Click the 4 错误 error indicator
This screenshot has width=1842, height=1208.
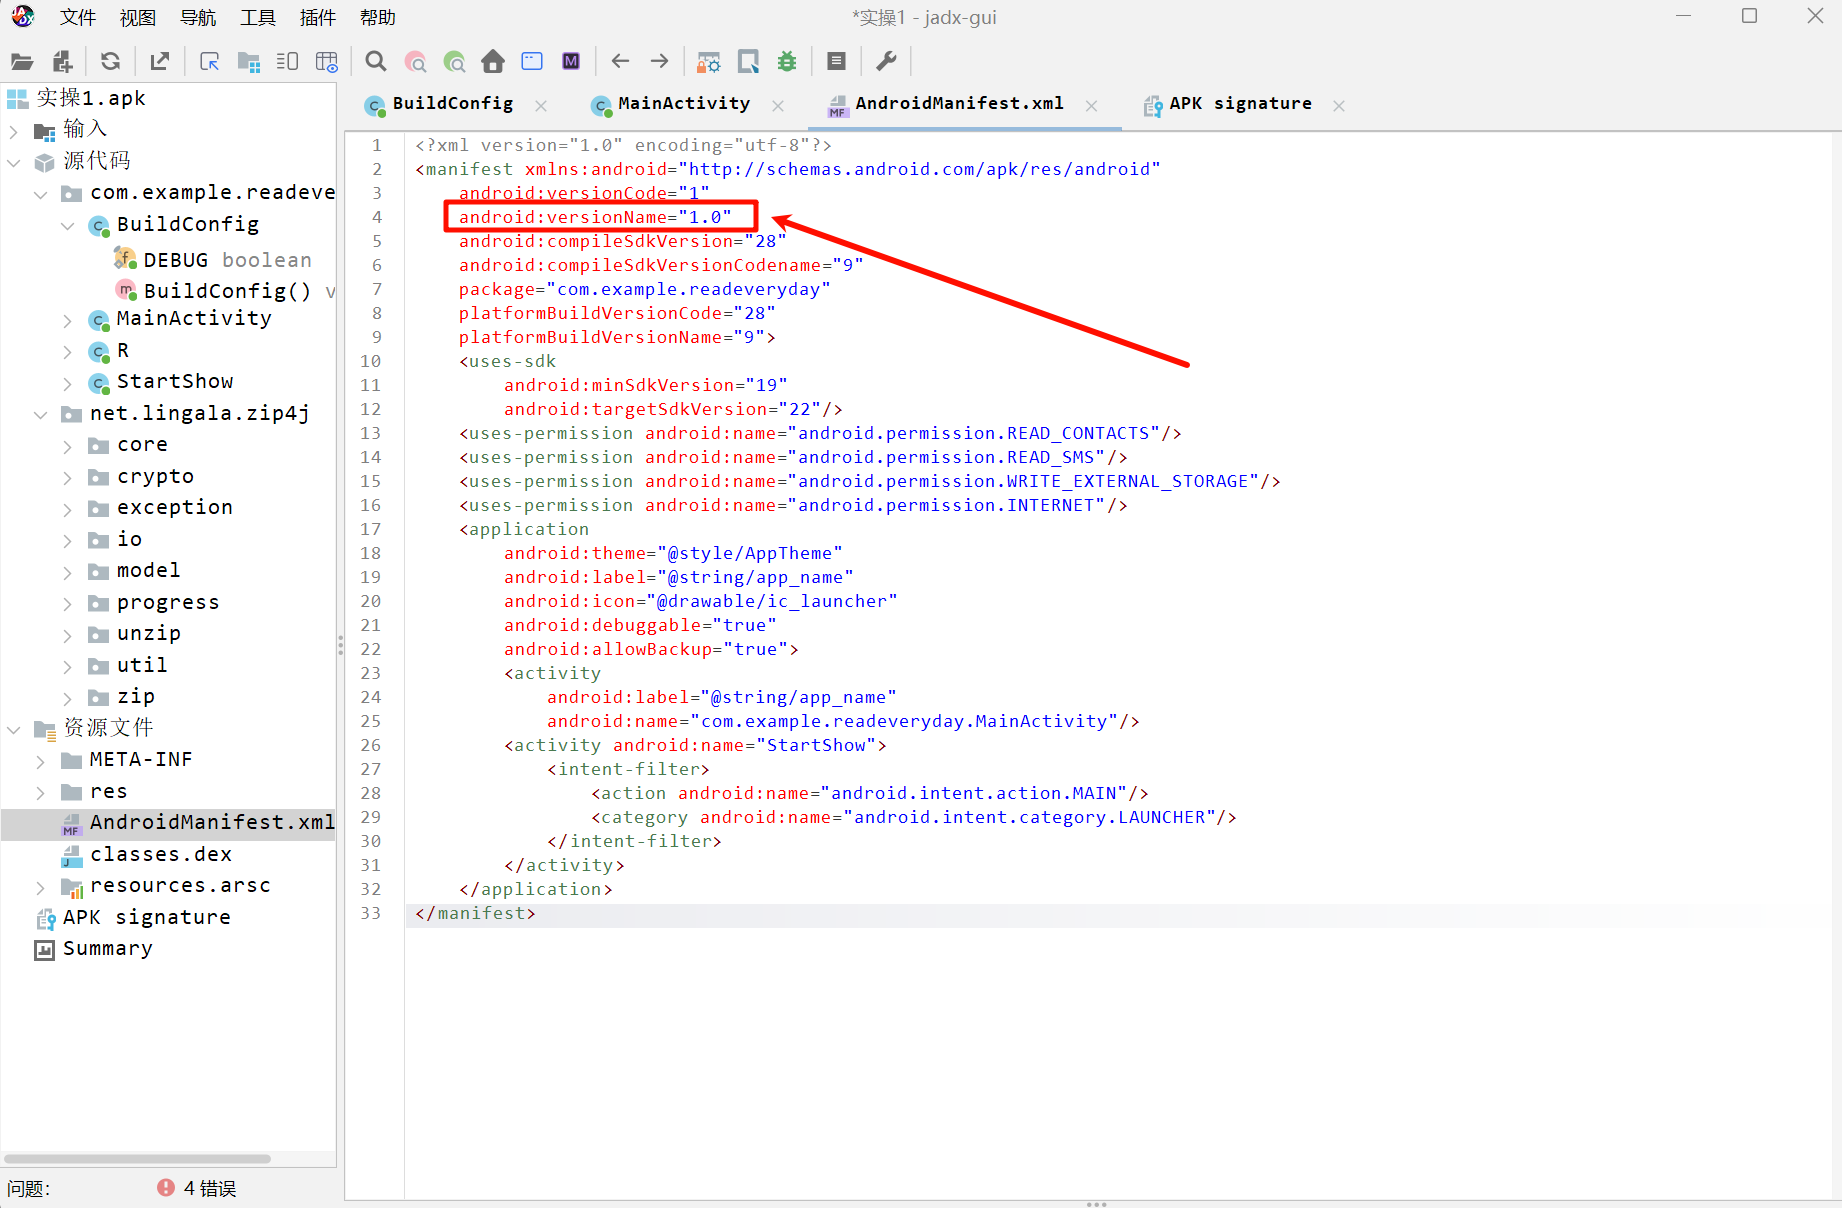click(198, 1188)
